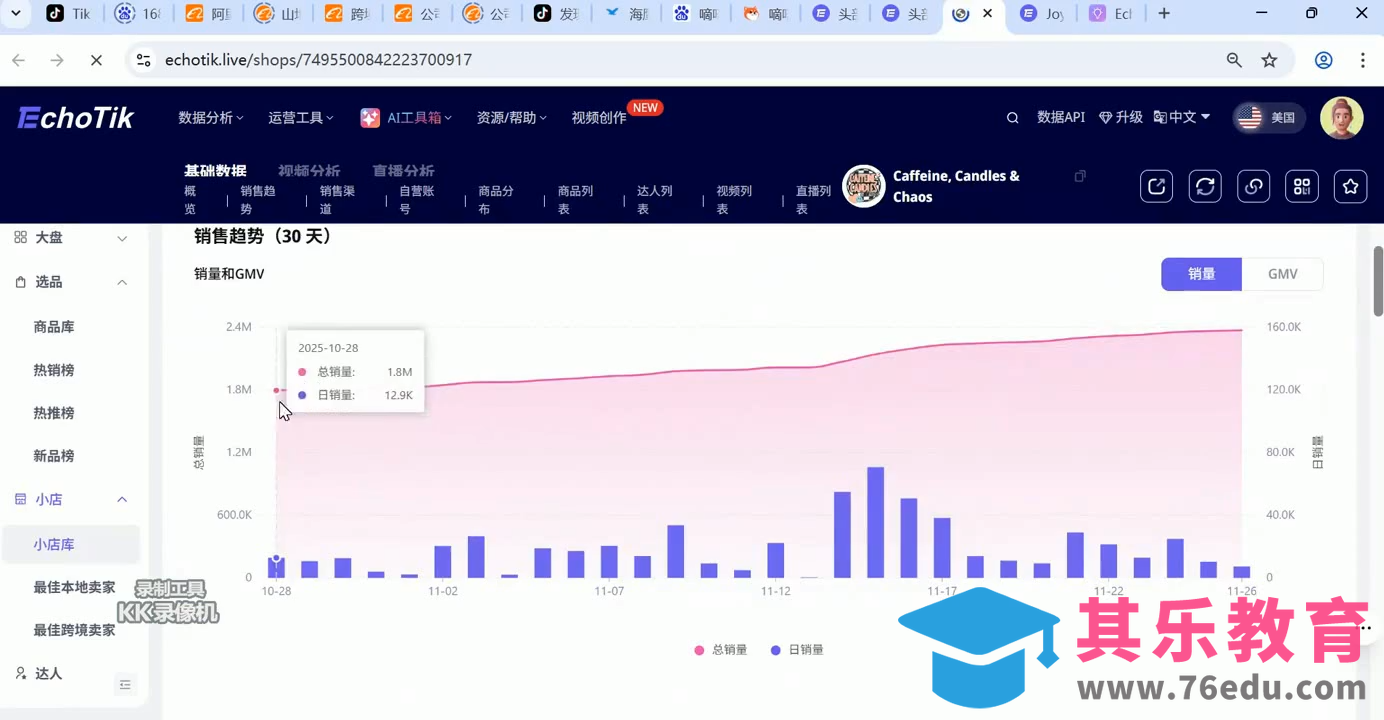Click the EchoTik logo

point(74,117)
